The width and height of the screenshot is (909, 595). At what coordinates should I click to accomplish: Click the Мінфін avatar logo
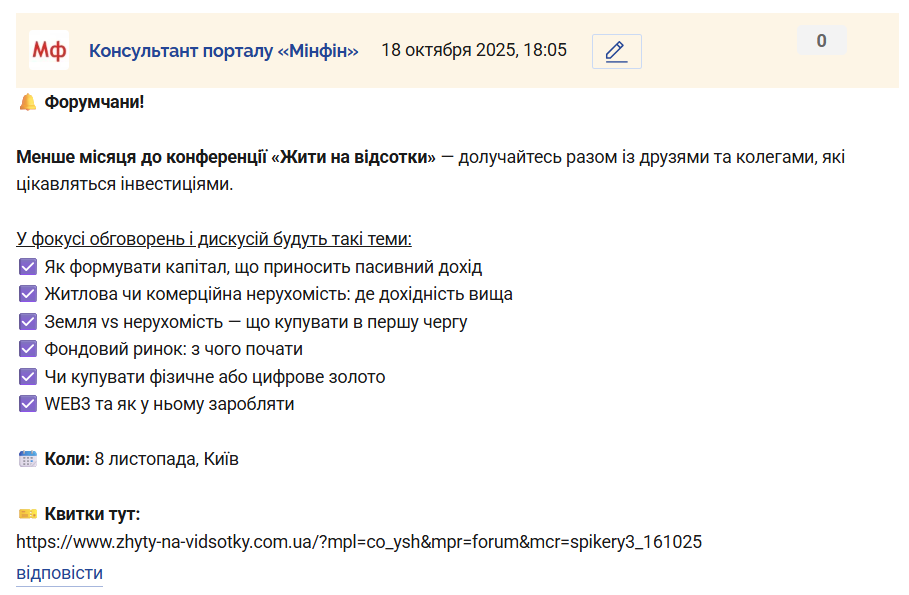(49, 50)
